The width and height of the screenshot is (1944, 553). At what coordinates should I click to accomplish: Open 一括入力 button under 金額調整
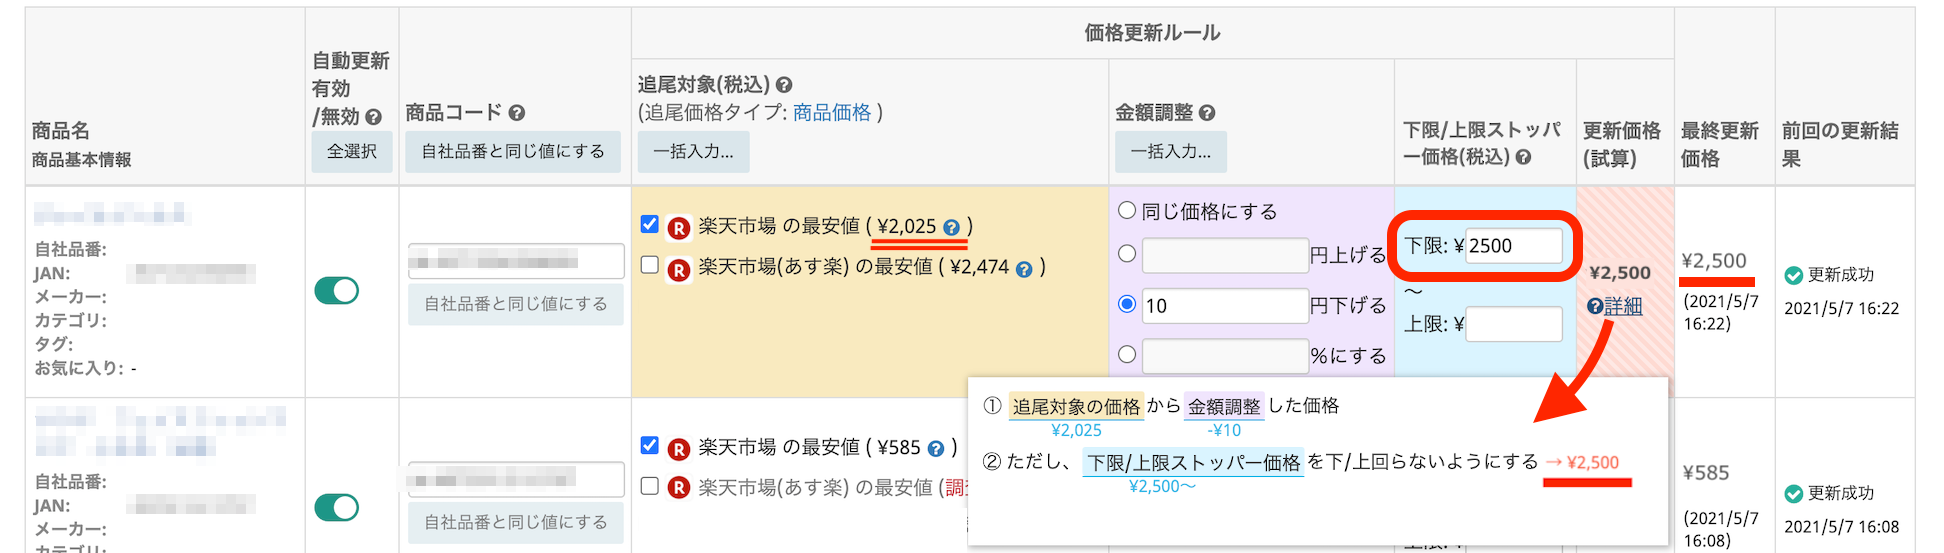click(1170, 151)
